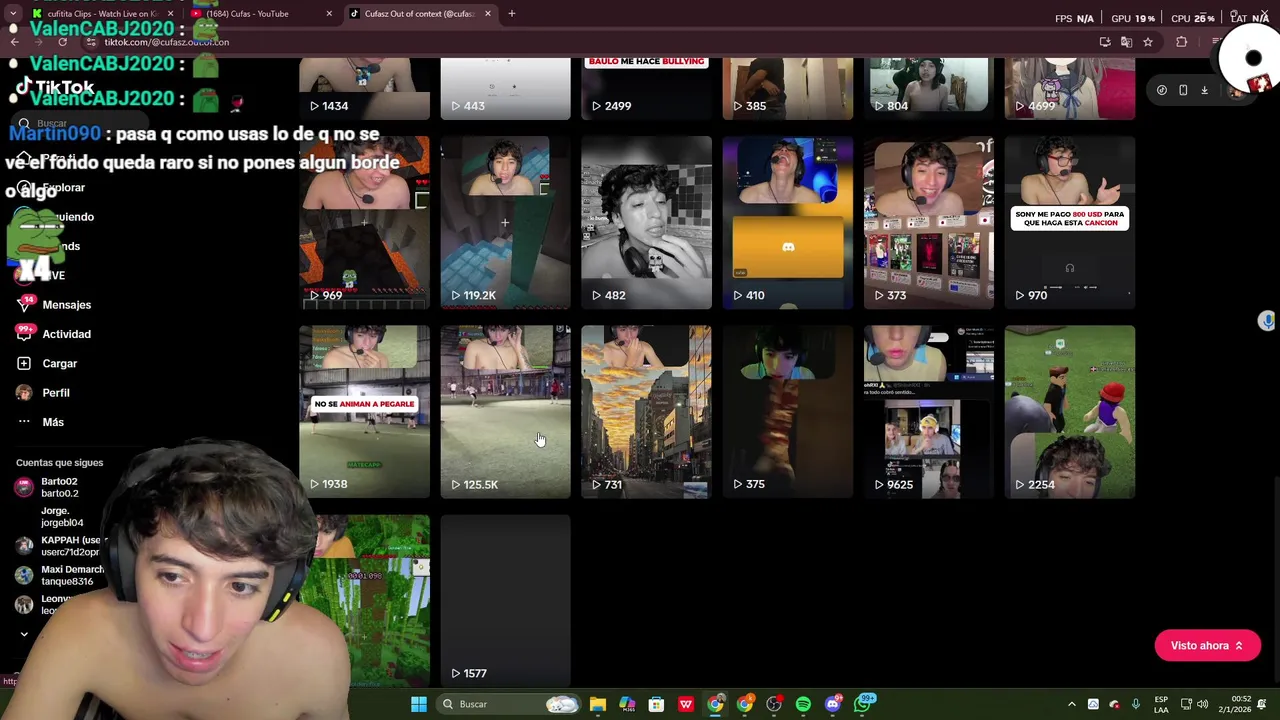The image size is (1280, 720).
Task: Go back with the browser back arrow
Action: pos(14,42)
